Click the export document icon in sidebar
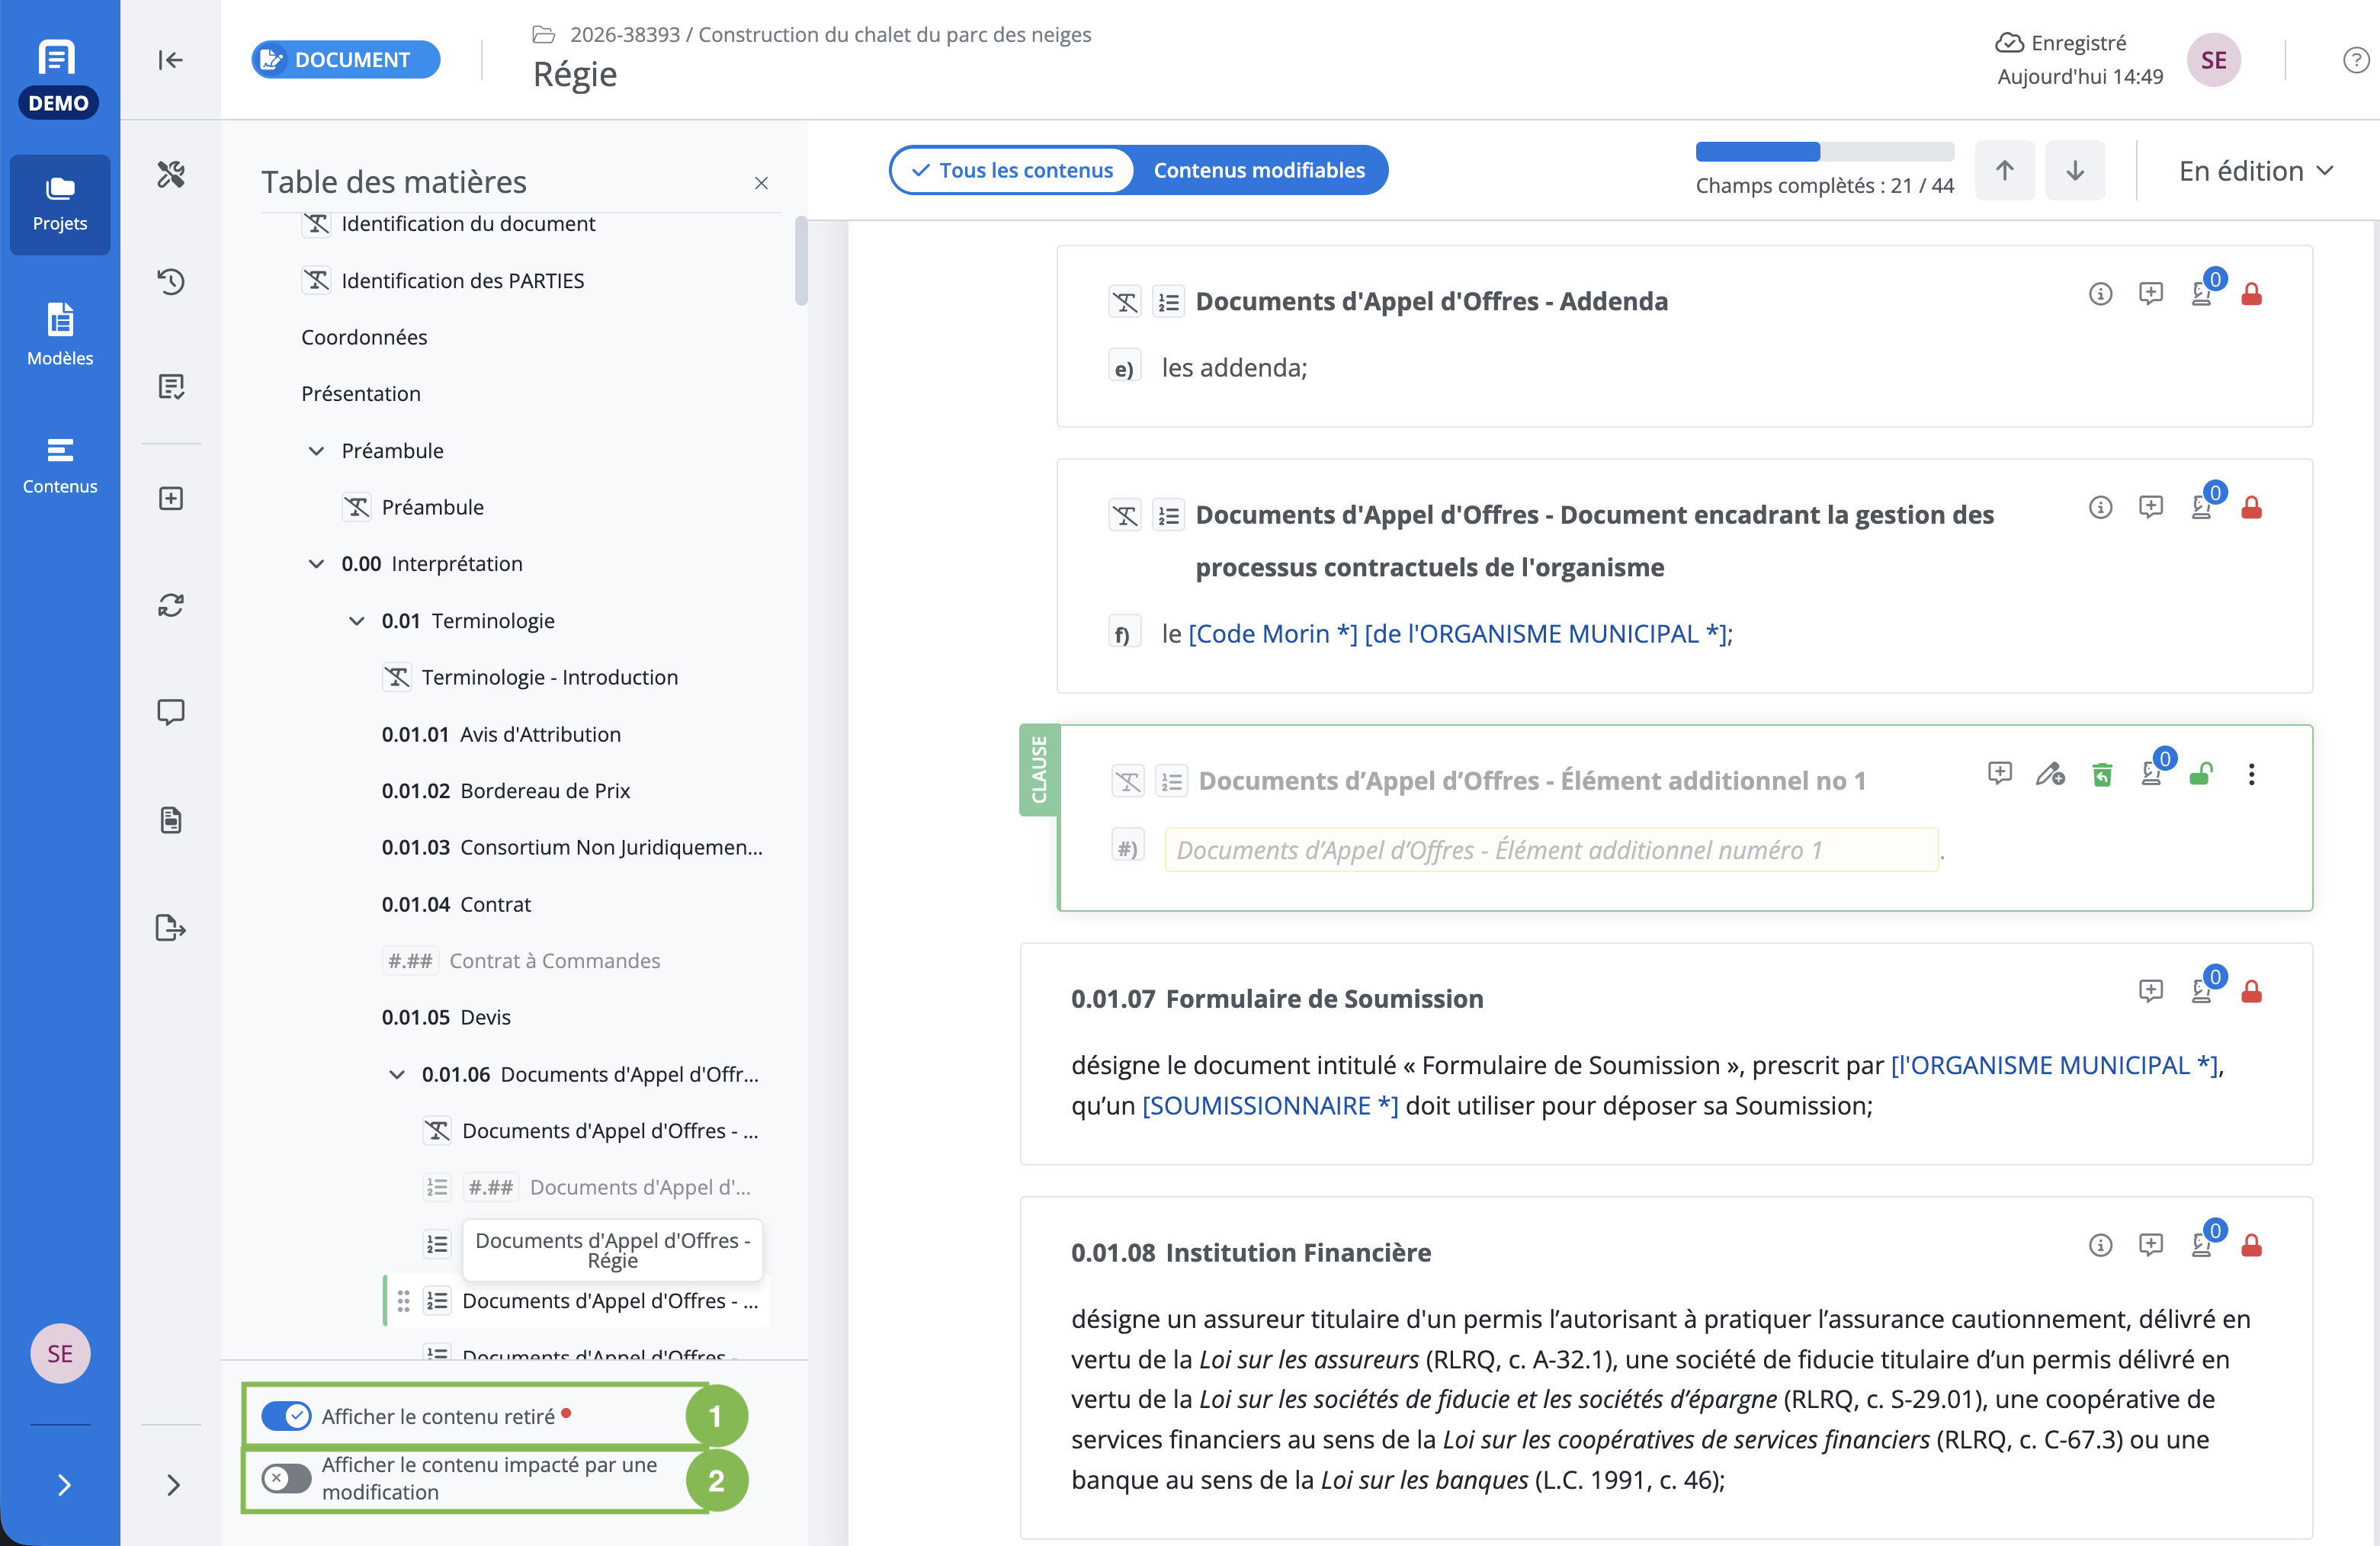Image resolution: width=2380 pixels, height=1546 pixels. (171, 927)
